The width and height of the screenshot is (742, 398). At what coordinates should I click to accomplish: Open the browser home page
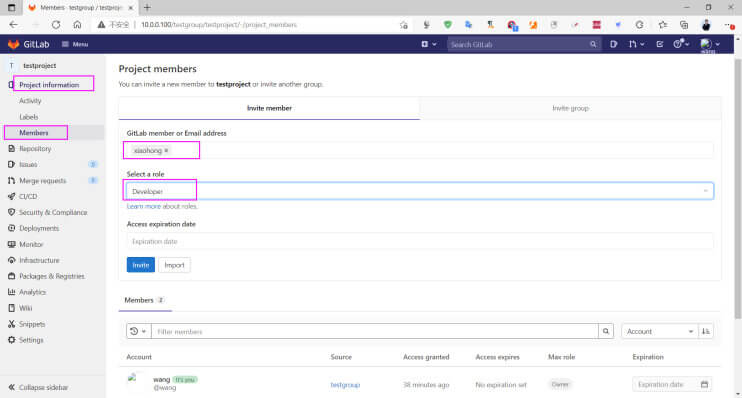click(x=77, y=25)
